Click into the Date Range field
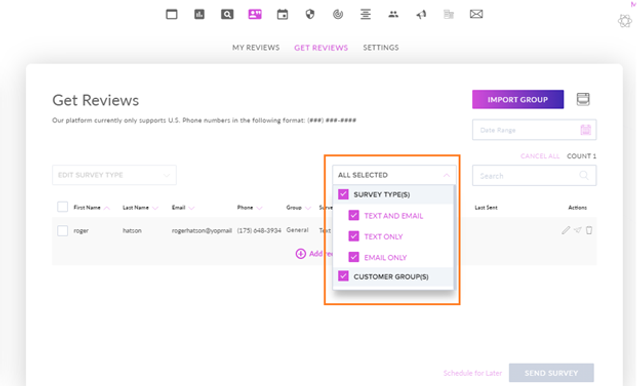Screen dimensions: 640x386 pyautogui.click(x=534, y=130)
